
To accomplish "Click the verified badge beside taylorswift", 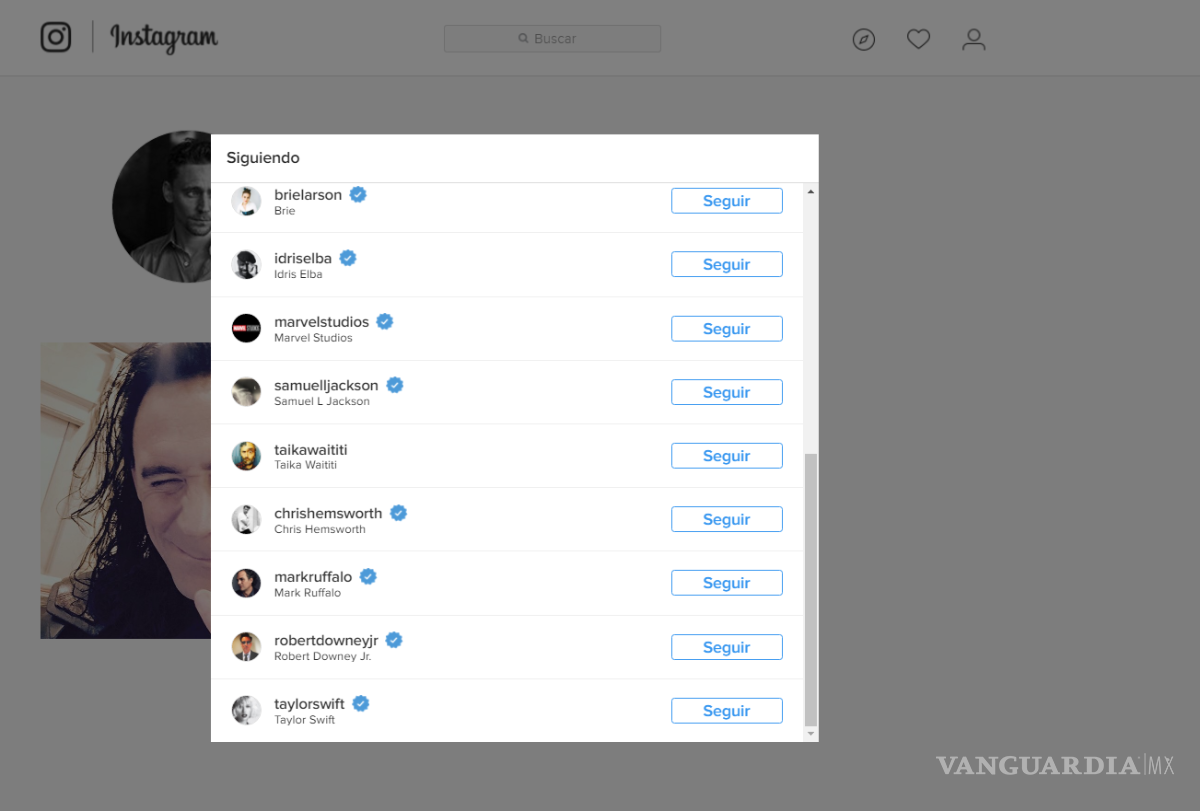I will click(x=360, y=703).
